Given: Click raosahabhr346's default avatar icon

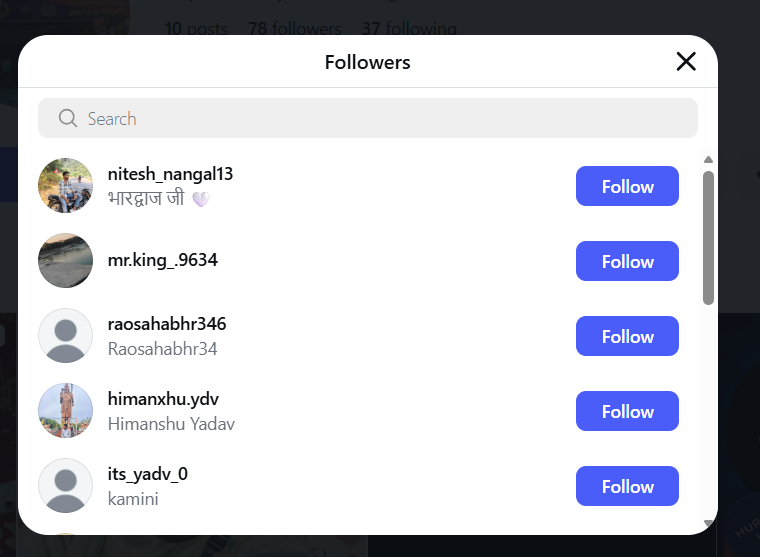Looking at the screenshot, I should coord(65,336).
